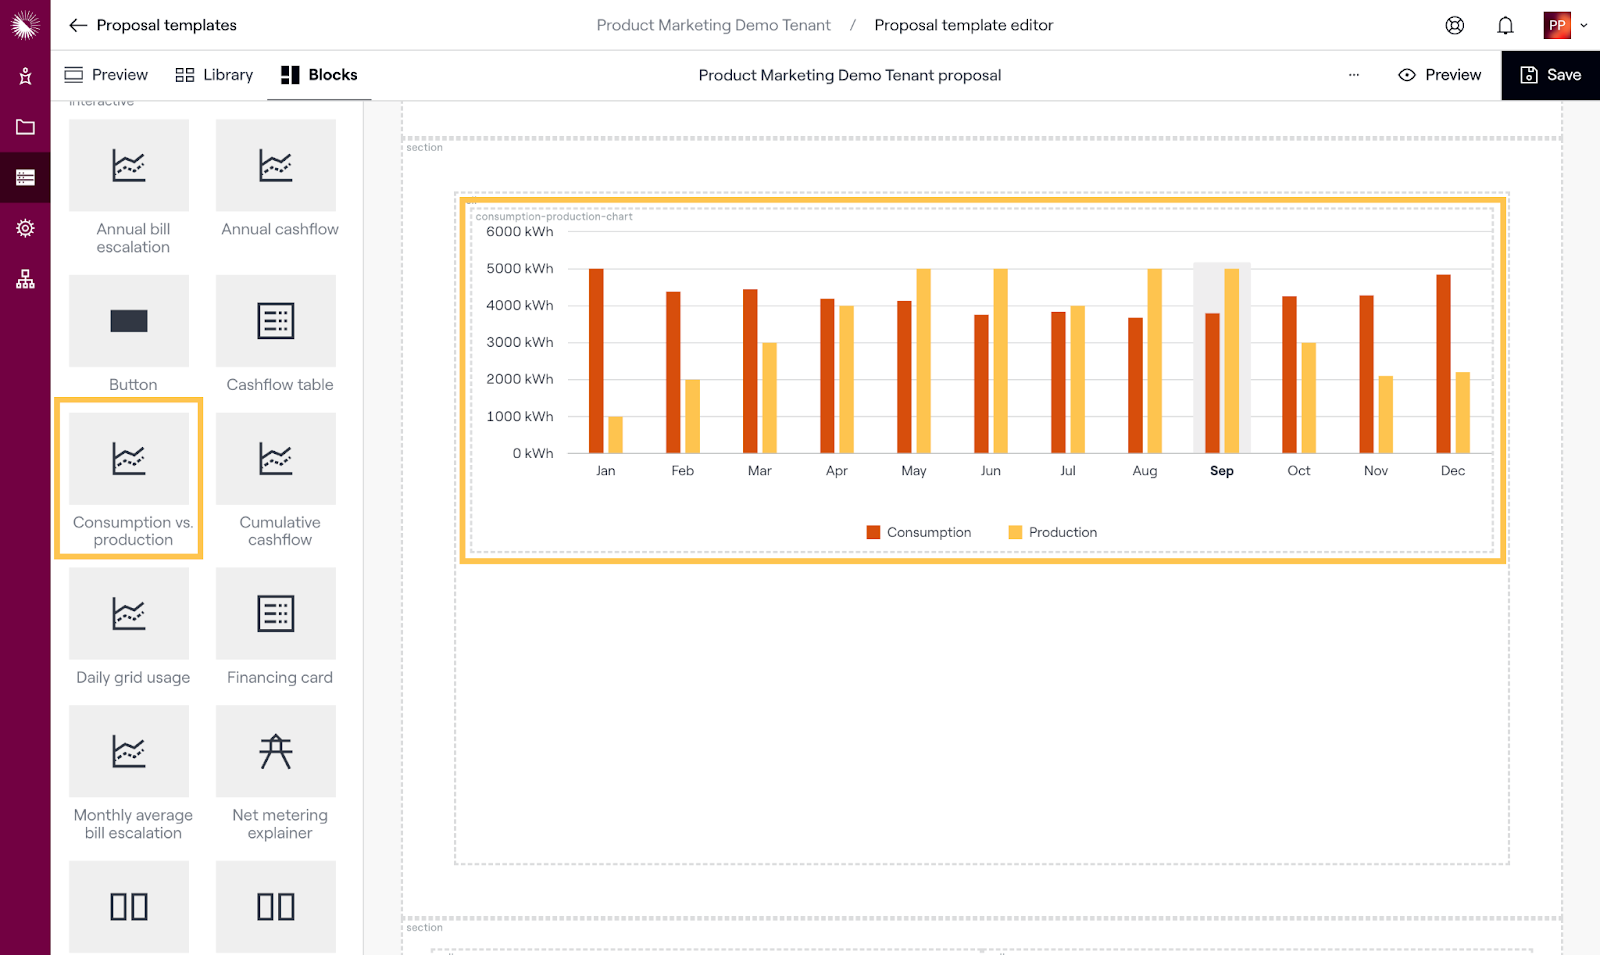This screenshot has width=1600, height=955.
Task: Toggle the Production legend item
Action: pos(1052,532)
